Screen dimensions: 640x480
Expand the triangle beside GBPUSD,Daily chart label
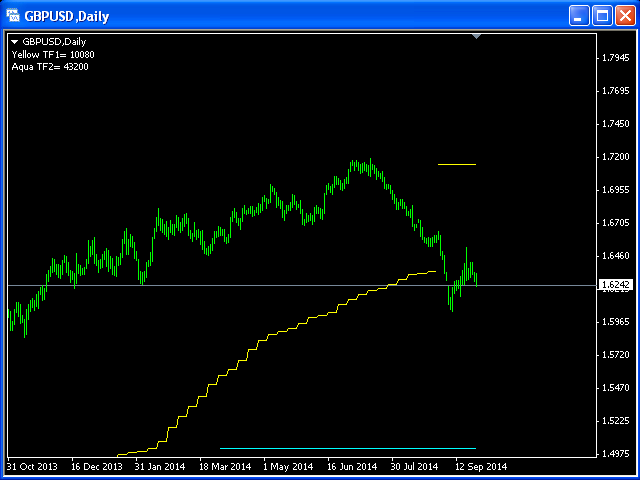point(15,41)
